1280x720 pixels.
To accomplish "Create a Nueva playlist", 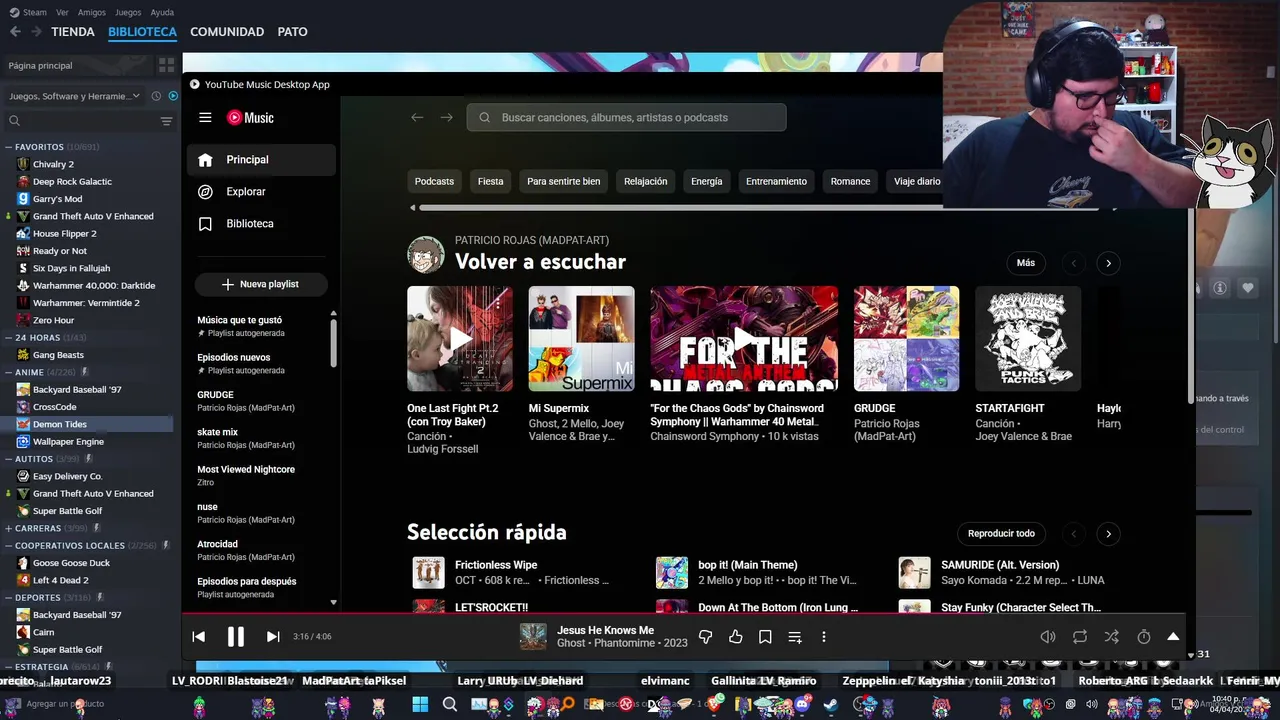I will [261, 284].
